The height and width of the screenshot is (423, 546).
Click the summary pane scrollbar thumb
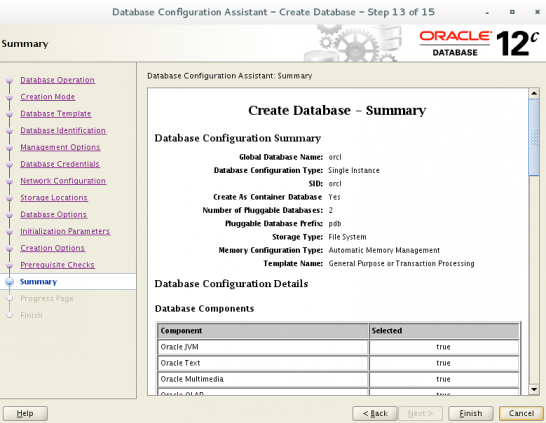point(534,138)
